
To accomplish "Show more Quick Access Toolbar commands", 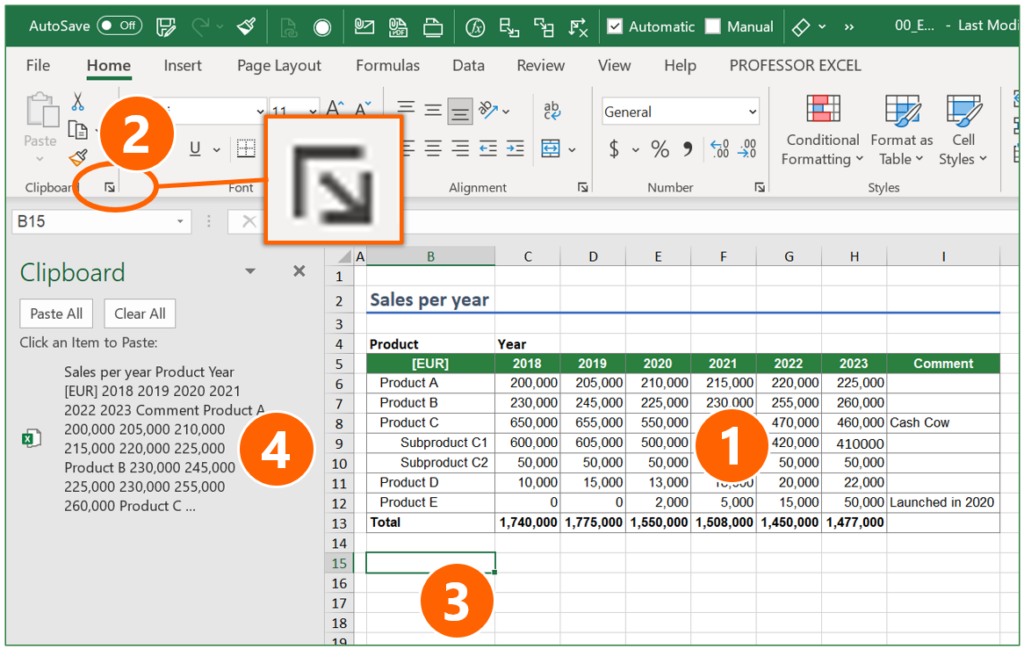I will tap(849, 27).
